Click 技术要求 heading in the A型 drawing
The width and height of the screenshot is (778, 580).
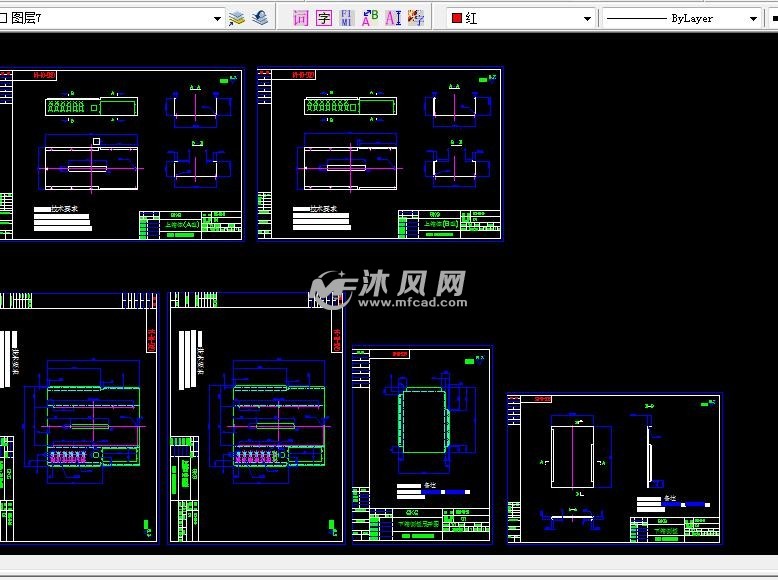click(65, 209)
